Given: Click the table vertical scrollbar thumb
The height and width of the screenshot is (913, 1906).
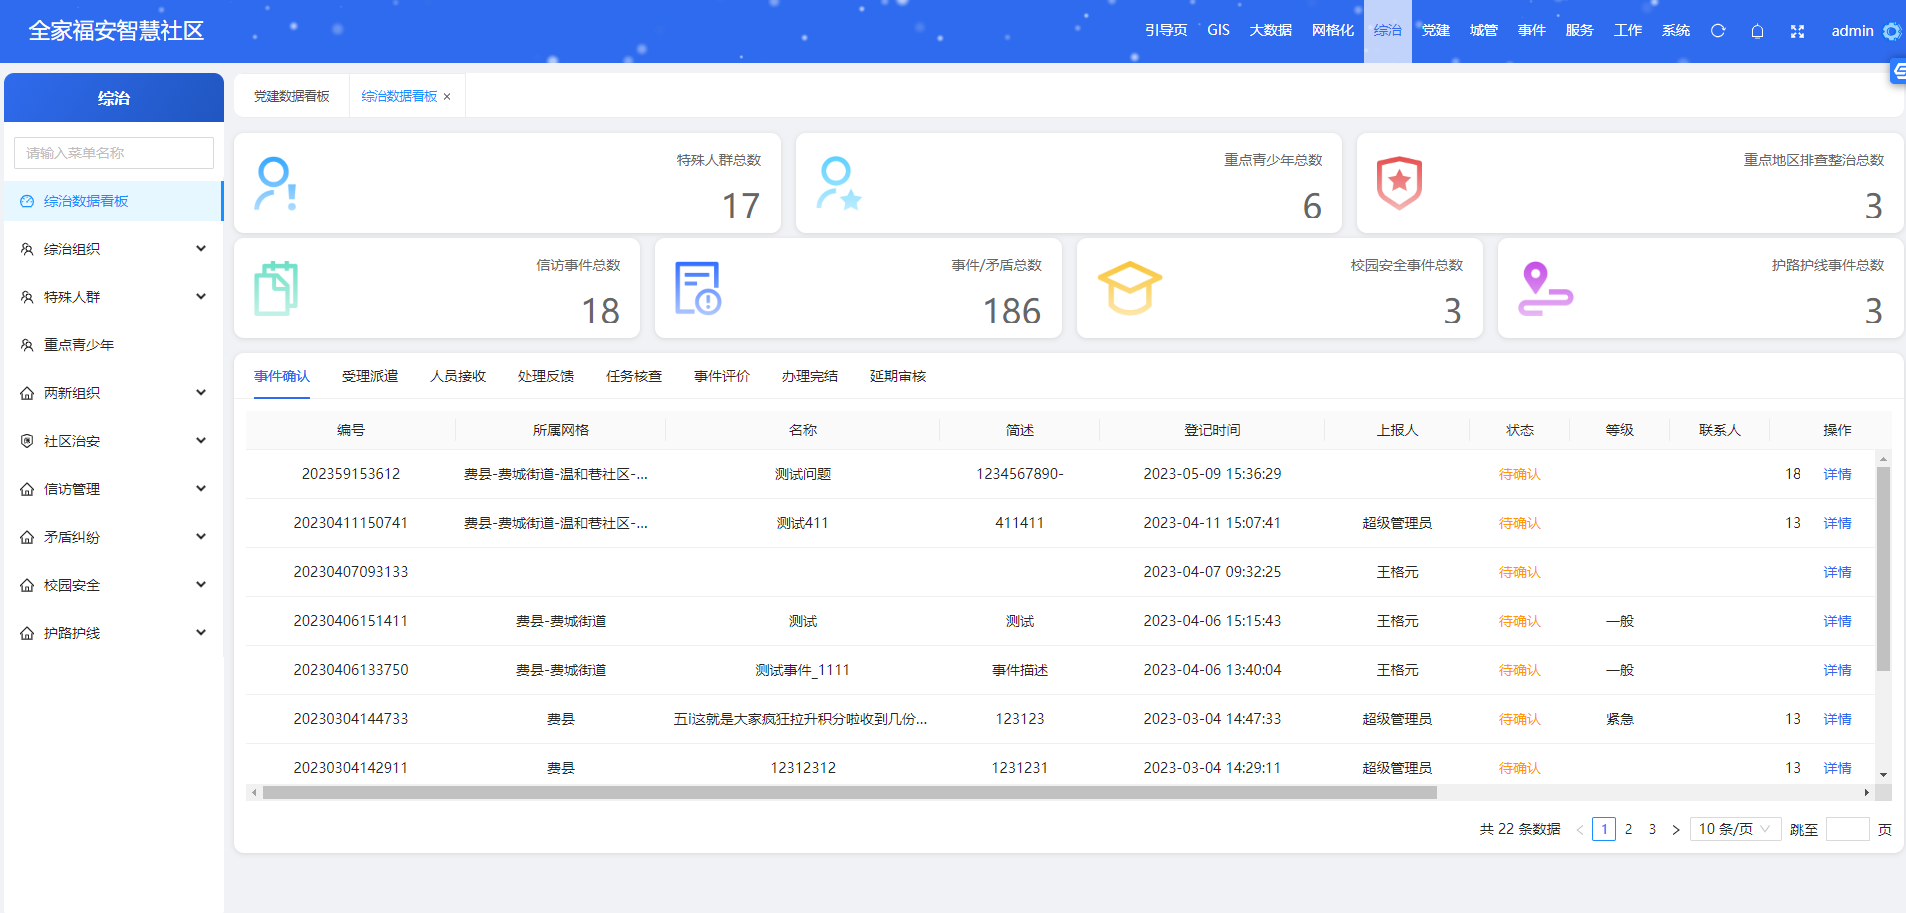Looking at the screenshot, I should tap(1883, 568).
